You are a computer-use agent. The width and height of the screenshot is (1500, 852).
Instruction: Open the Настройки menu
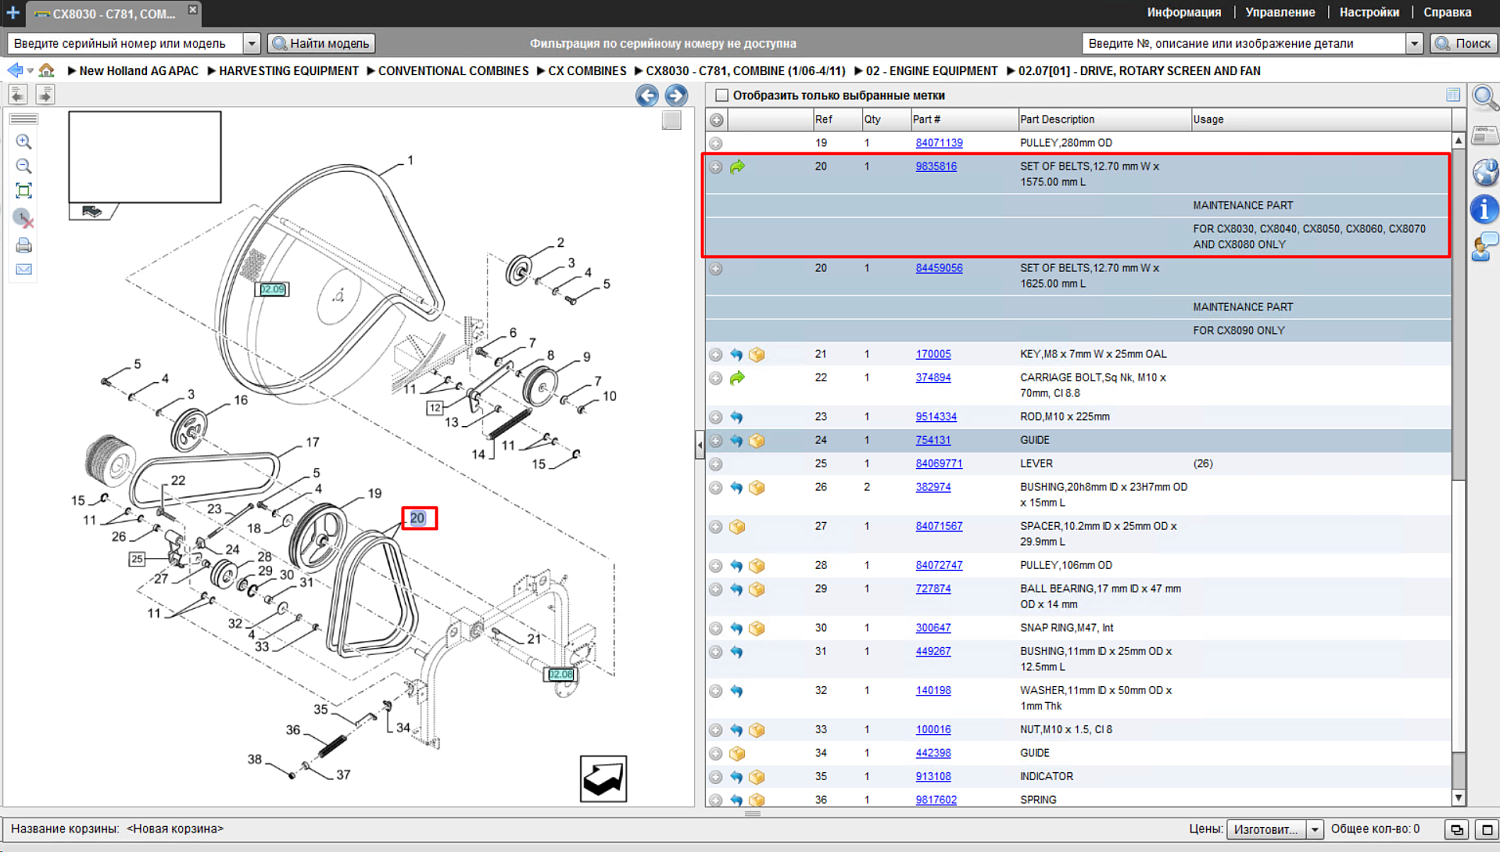point(1369,13)
